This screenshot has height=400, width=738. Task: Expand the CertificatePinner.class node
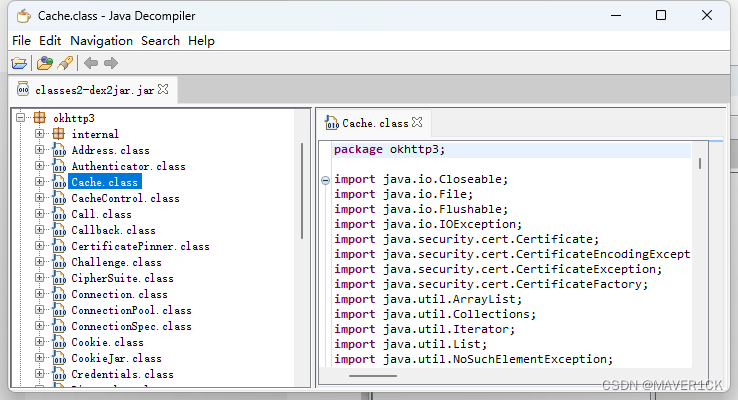tap(40, 246)
